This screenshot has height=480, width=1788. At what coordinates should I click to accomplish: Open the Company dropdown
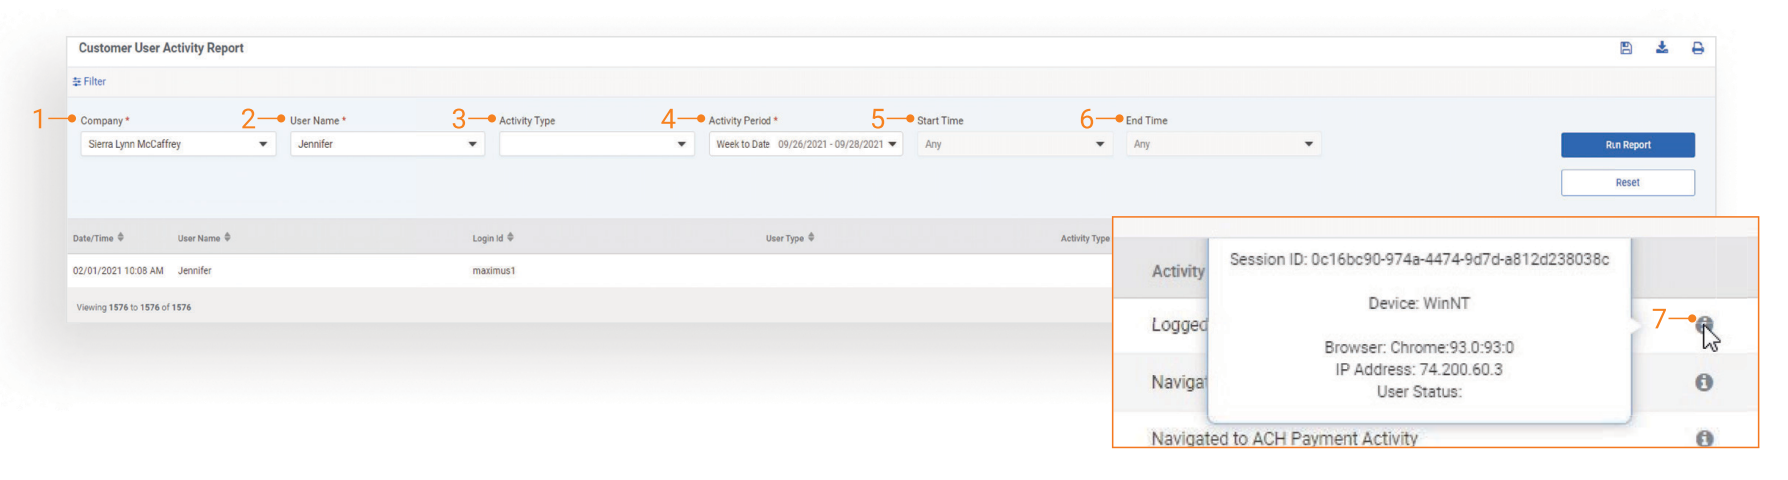(177, 144)
